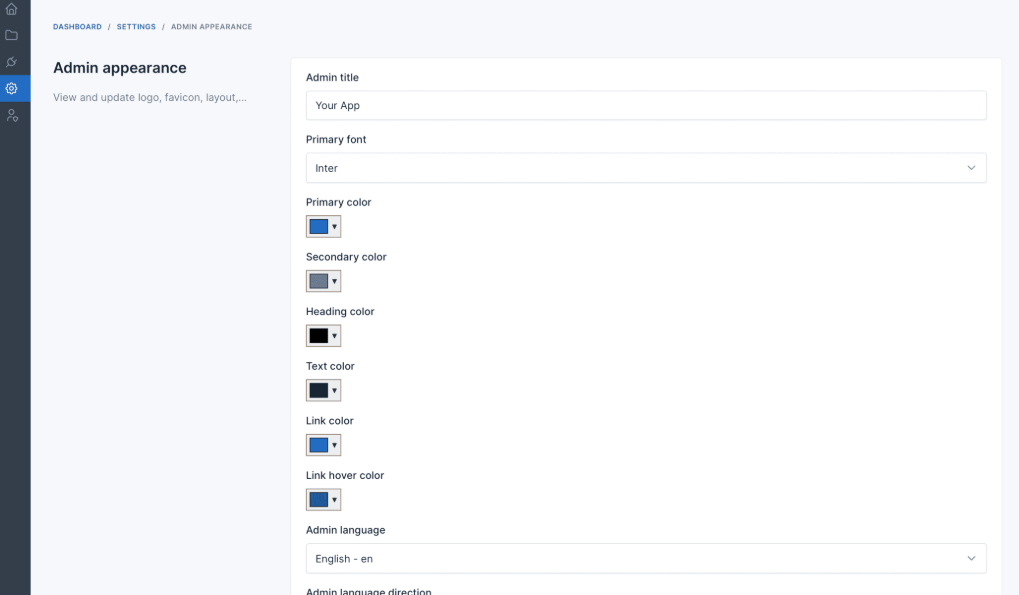Expand the Admin language dropdown
Image resolution: width=1019 pixels, height=595 pixels.
tap(646, 559)
